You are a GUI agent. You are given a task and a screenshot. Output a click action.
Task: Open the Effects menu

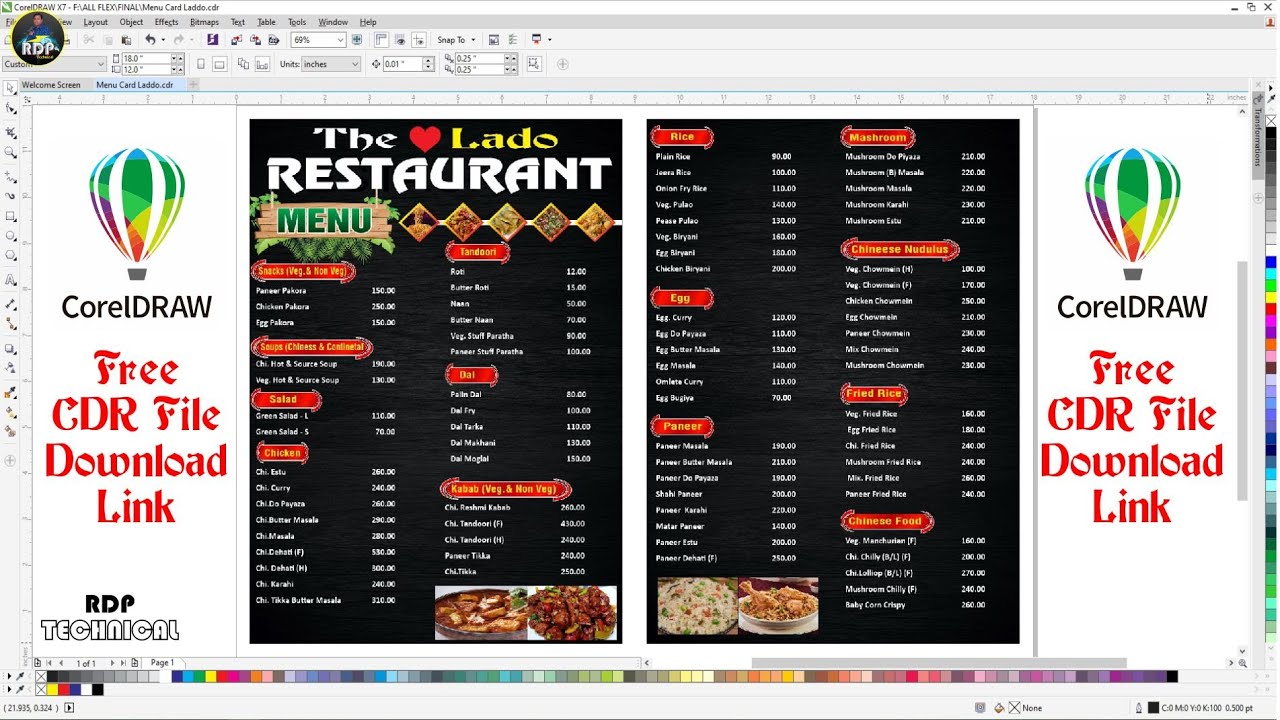pos(167,22)
